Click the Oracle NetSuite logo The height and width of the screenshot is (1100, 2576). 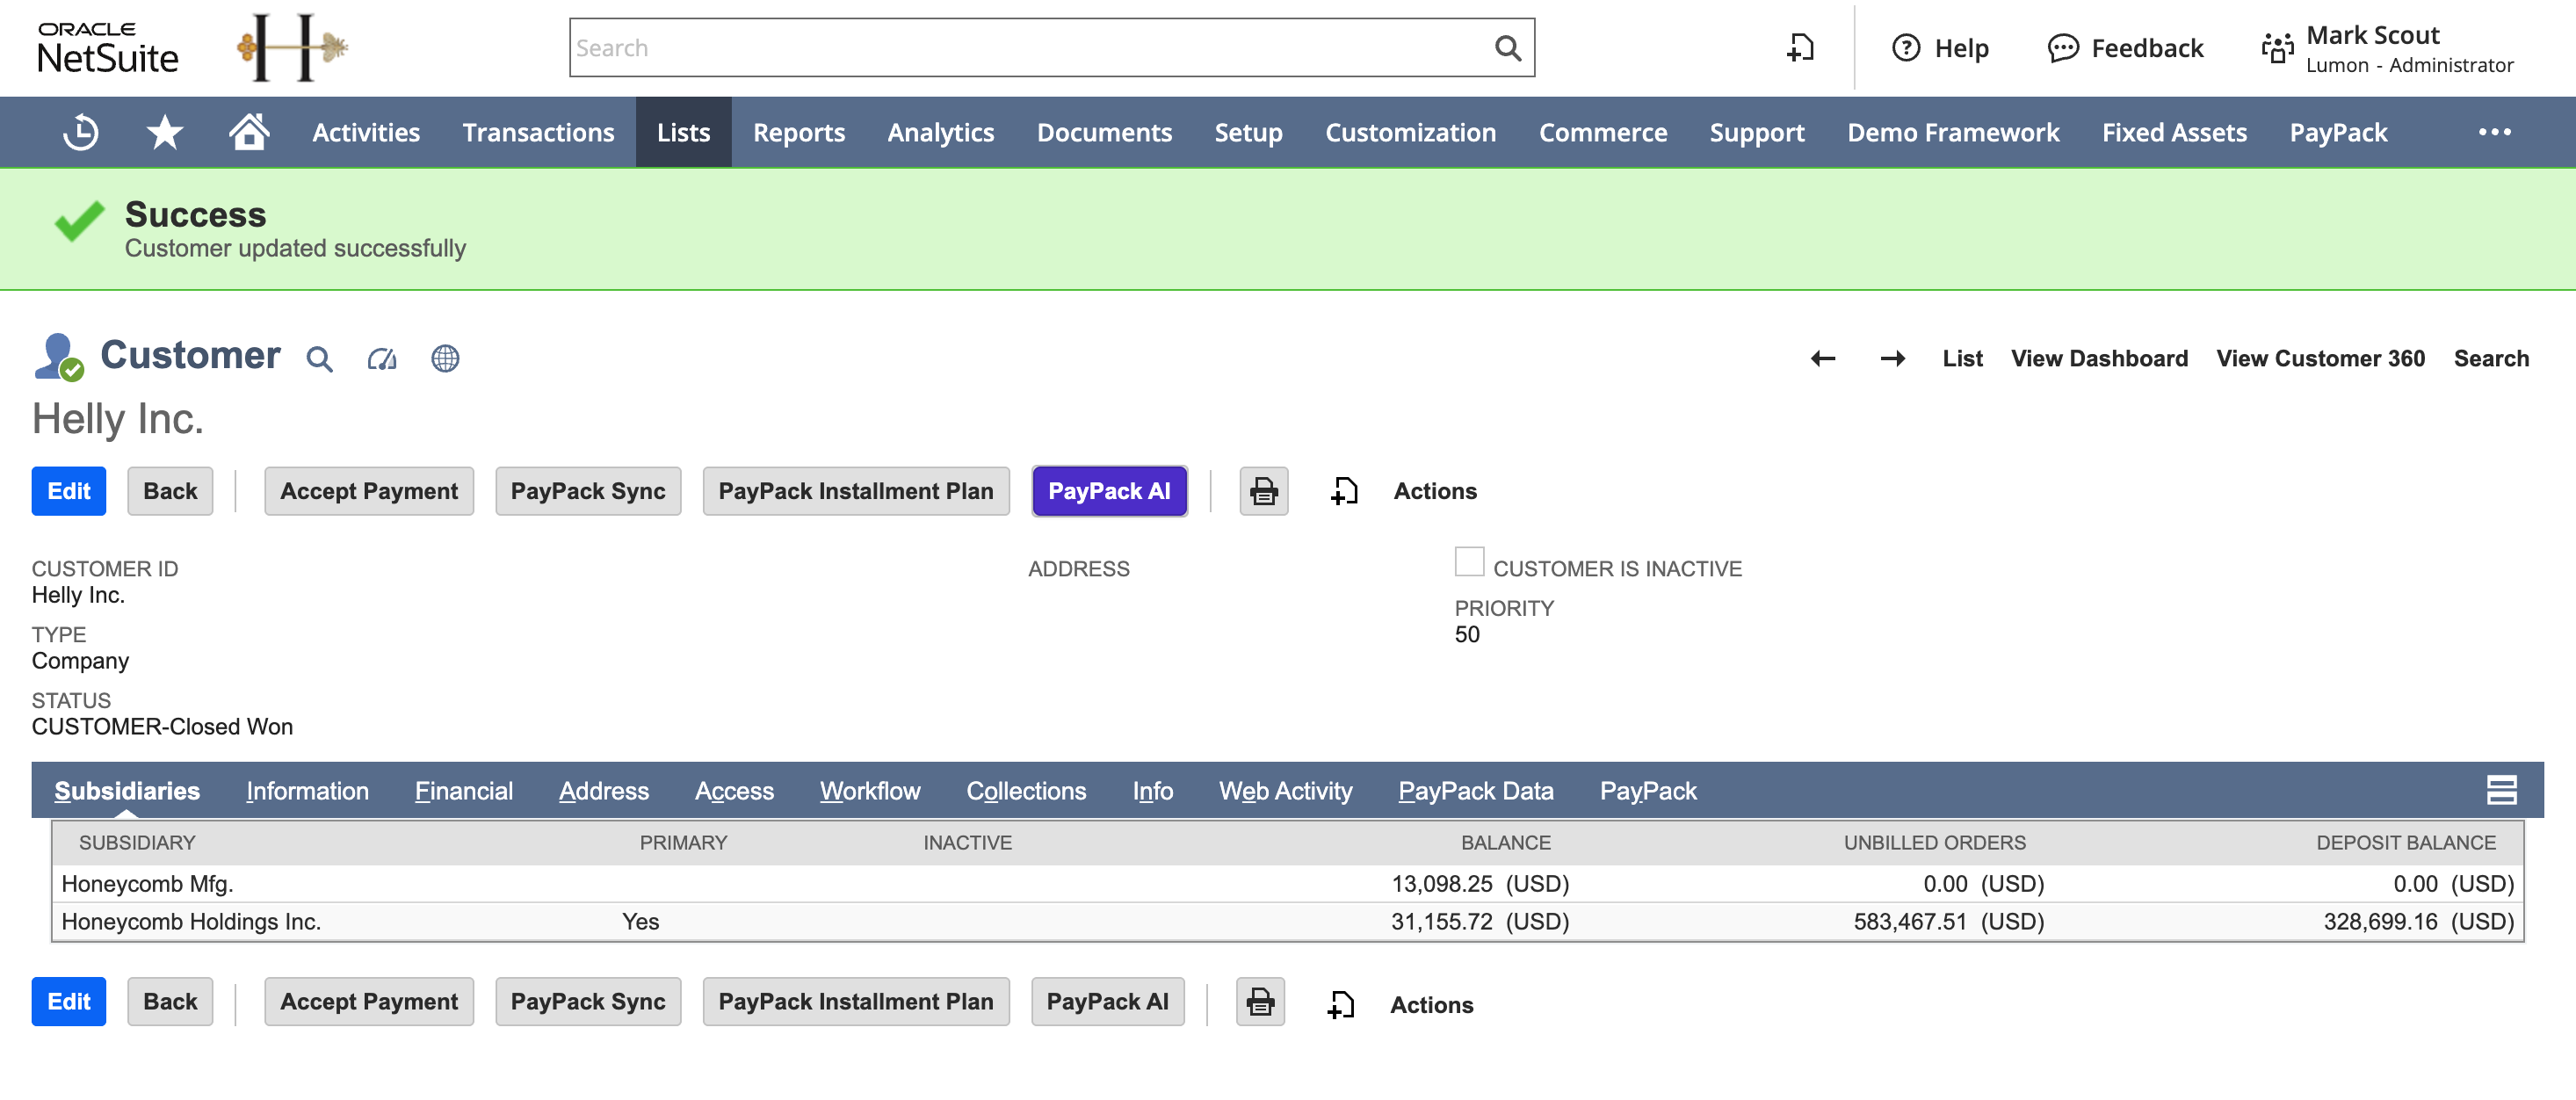coord(107,47)
